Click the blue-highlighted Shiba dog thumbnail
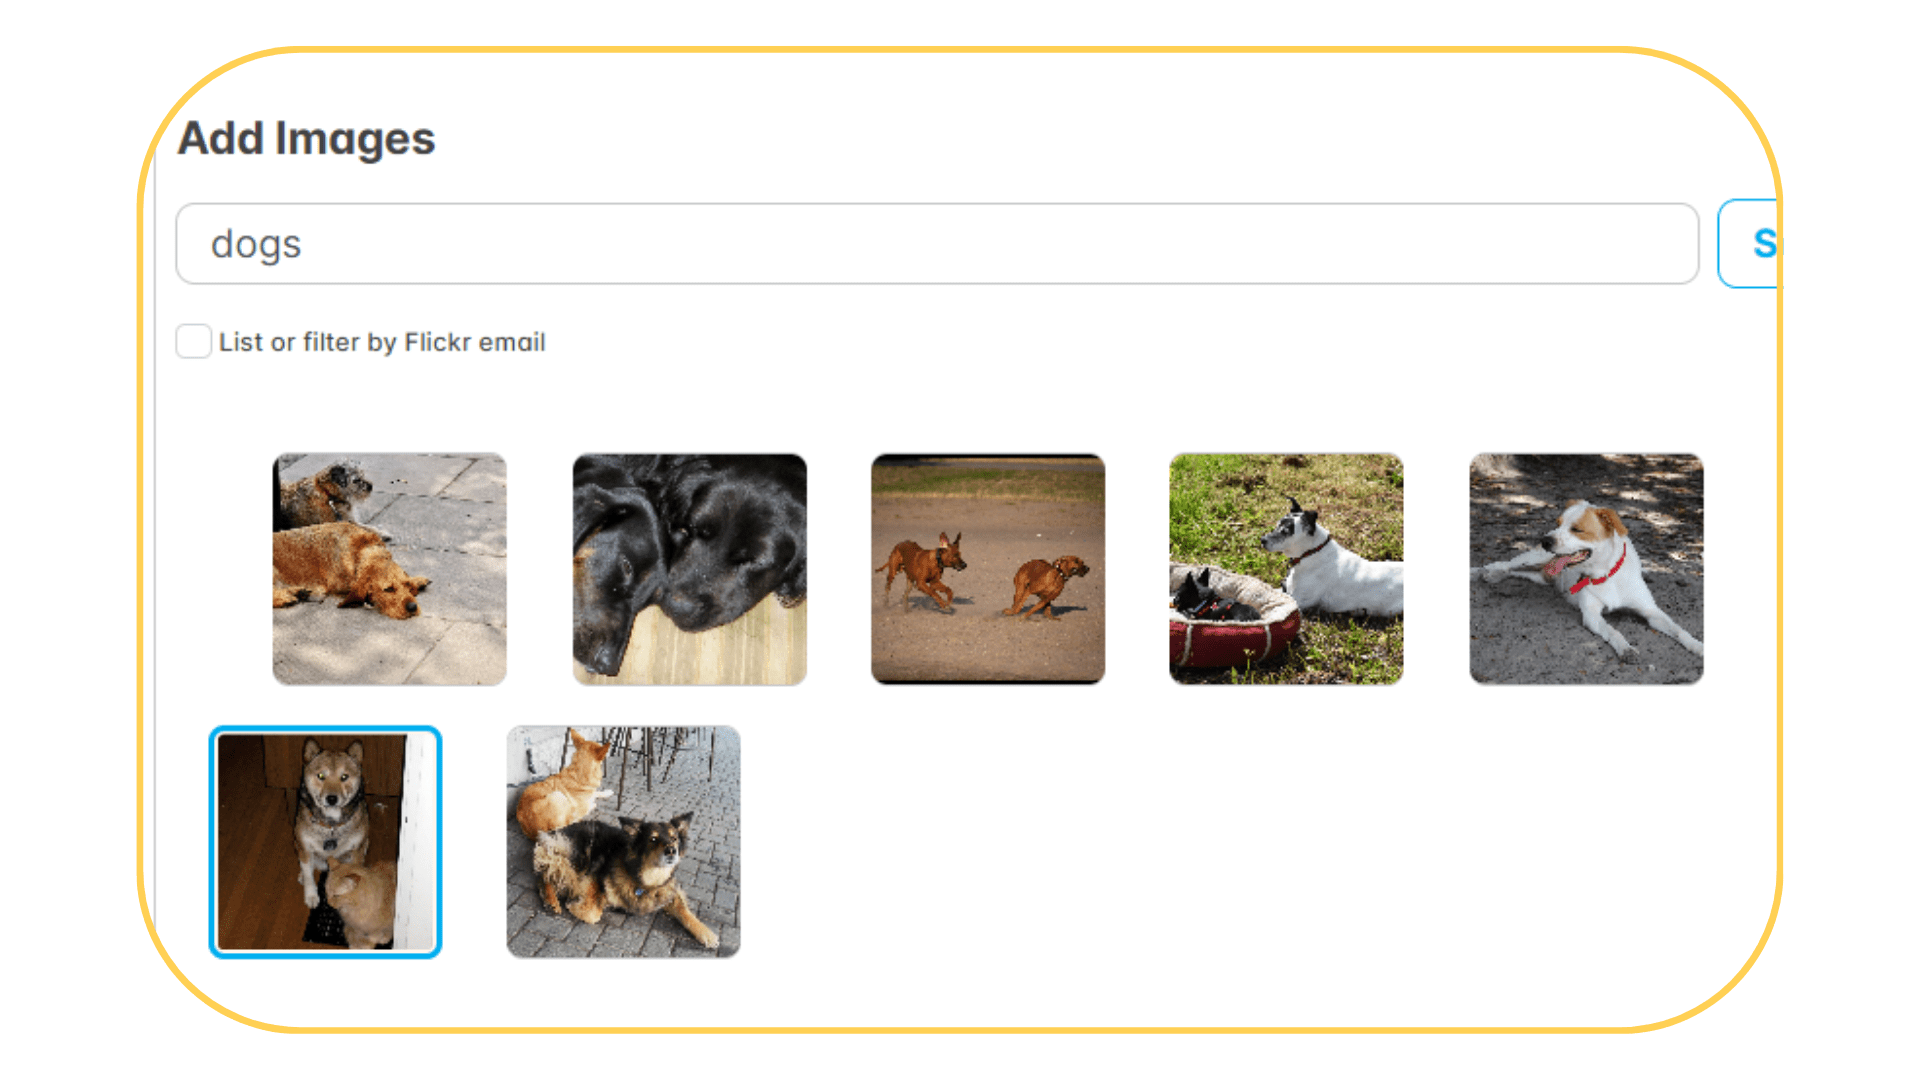The width and height of the screenshot is (1920, 1080). tap(325, 842)
